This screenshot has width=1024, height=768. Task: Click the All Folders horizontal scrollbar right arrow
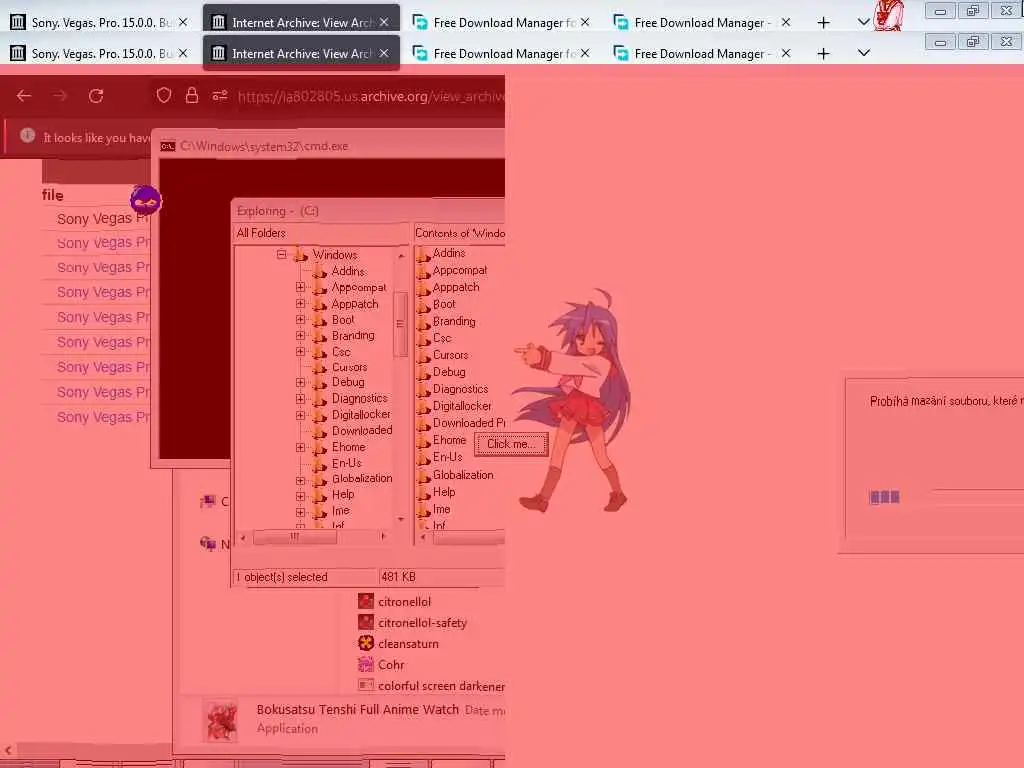[x=383, y=537]
